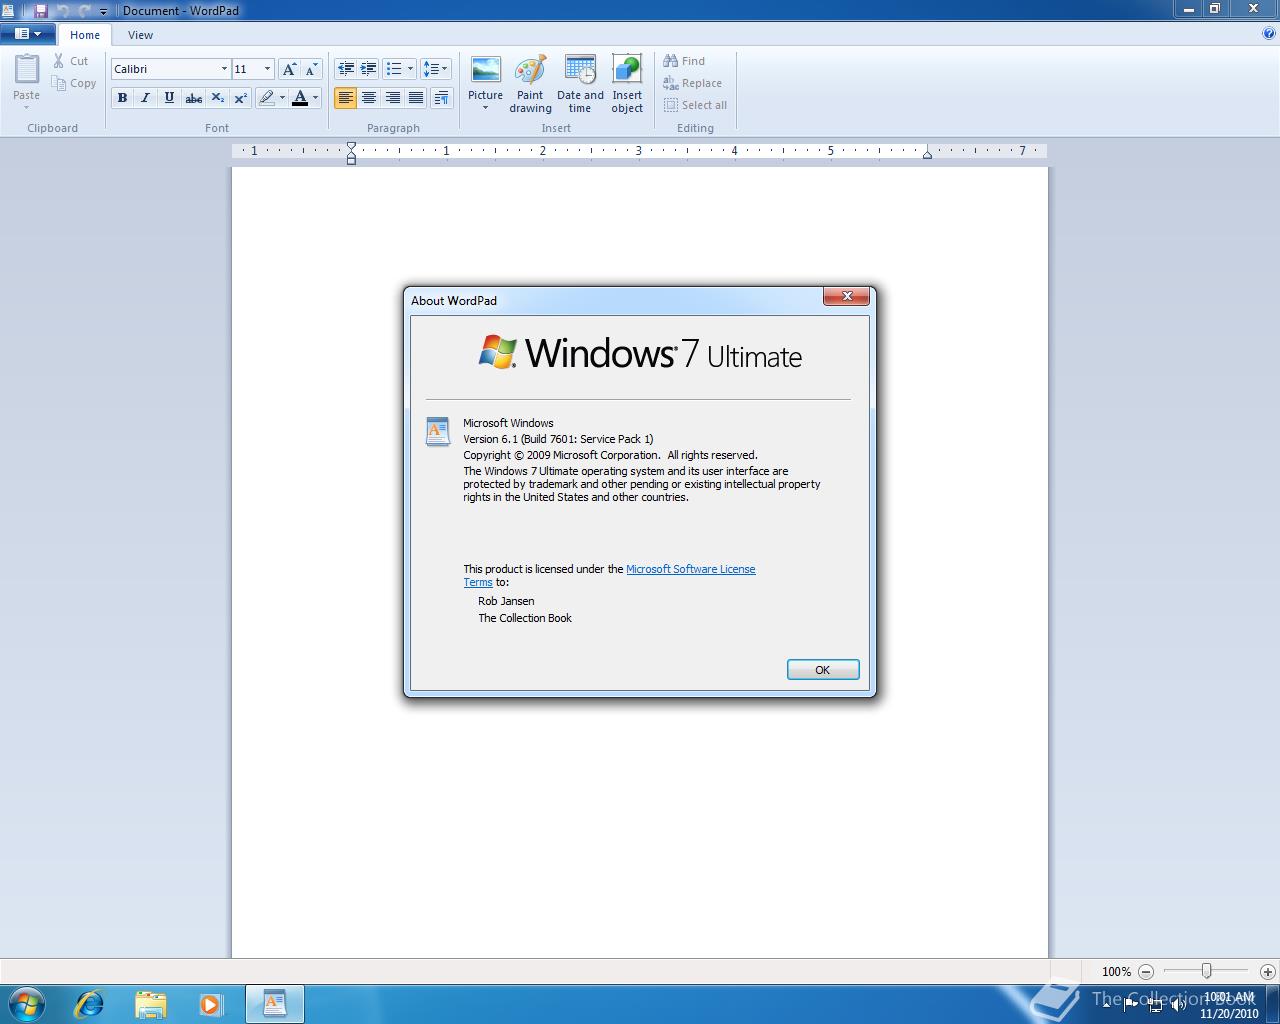Launch Internet Explorer from the taskbar

coord(89,1004)
